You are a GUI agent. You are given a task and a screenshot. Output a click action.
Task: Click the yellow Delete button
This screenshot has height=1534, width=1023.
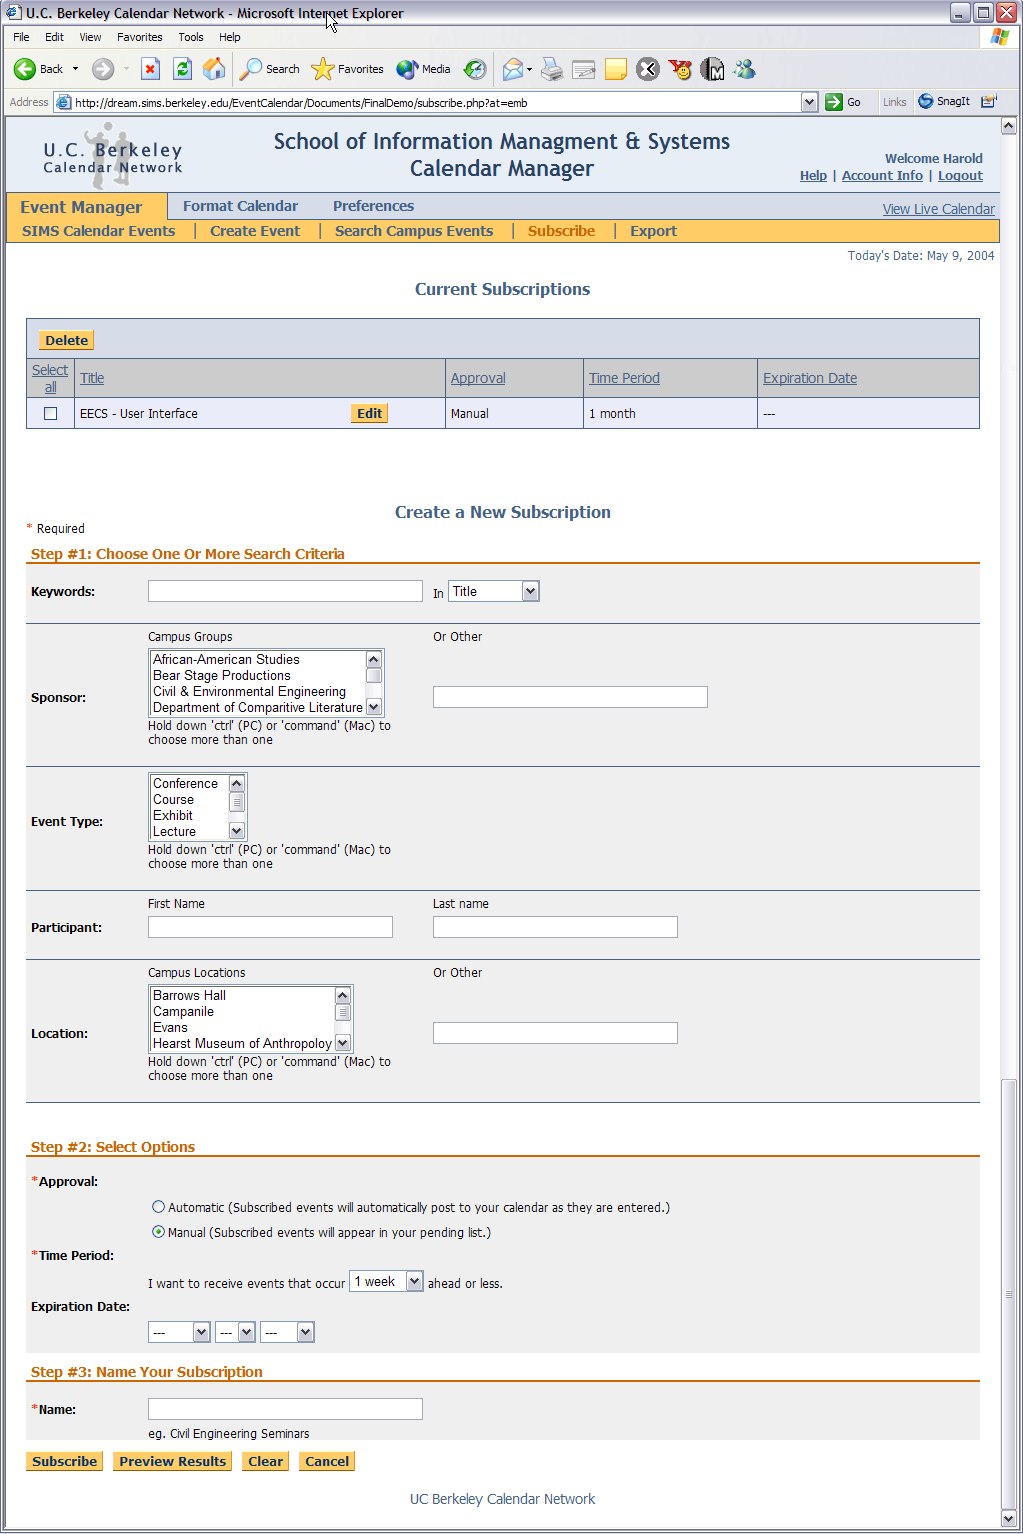(x=67, y=340)
